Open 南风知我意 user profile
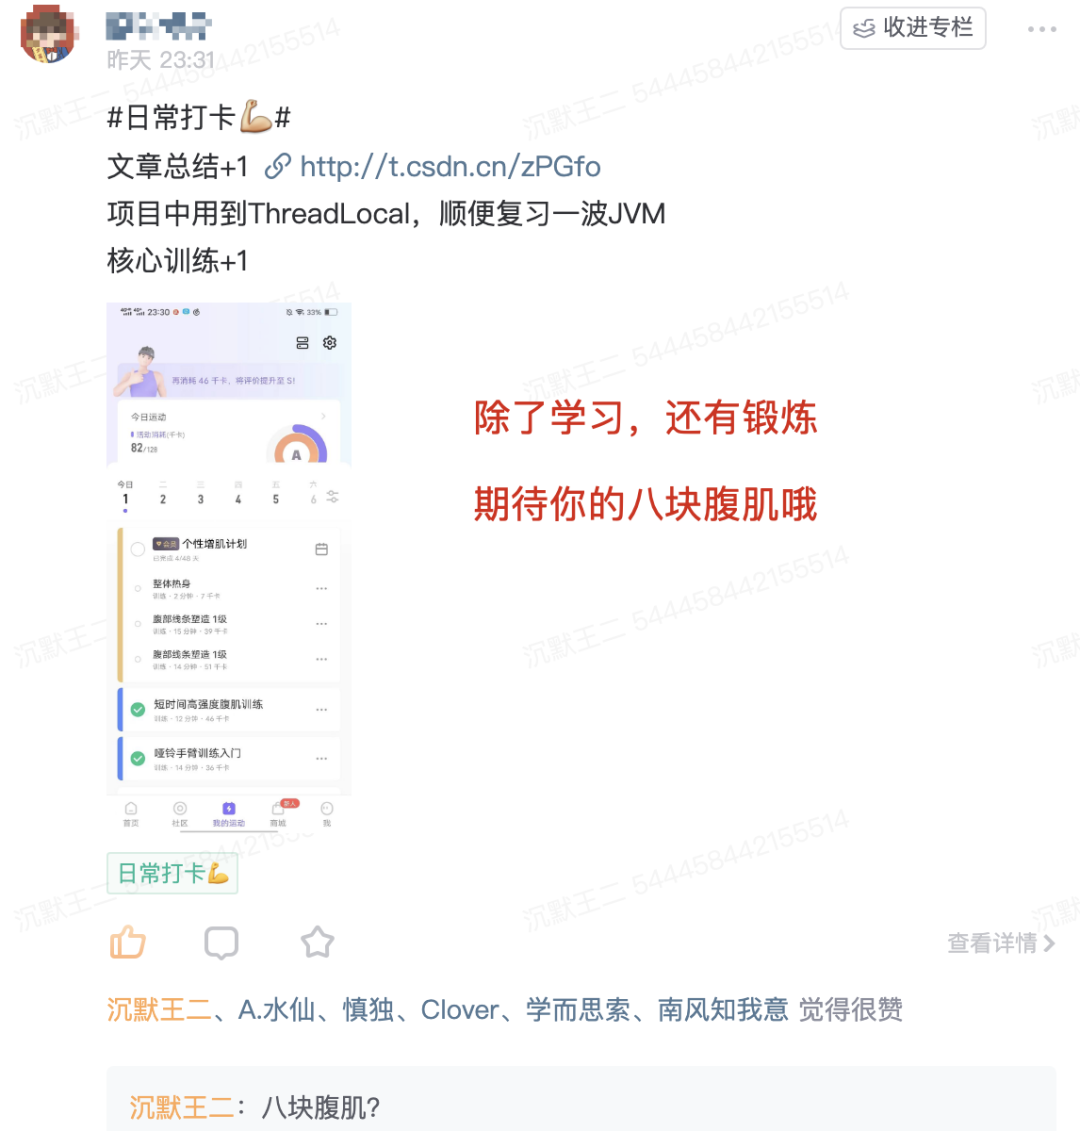 coord(723,1010)
